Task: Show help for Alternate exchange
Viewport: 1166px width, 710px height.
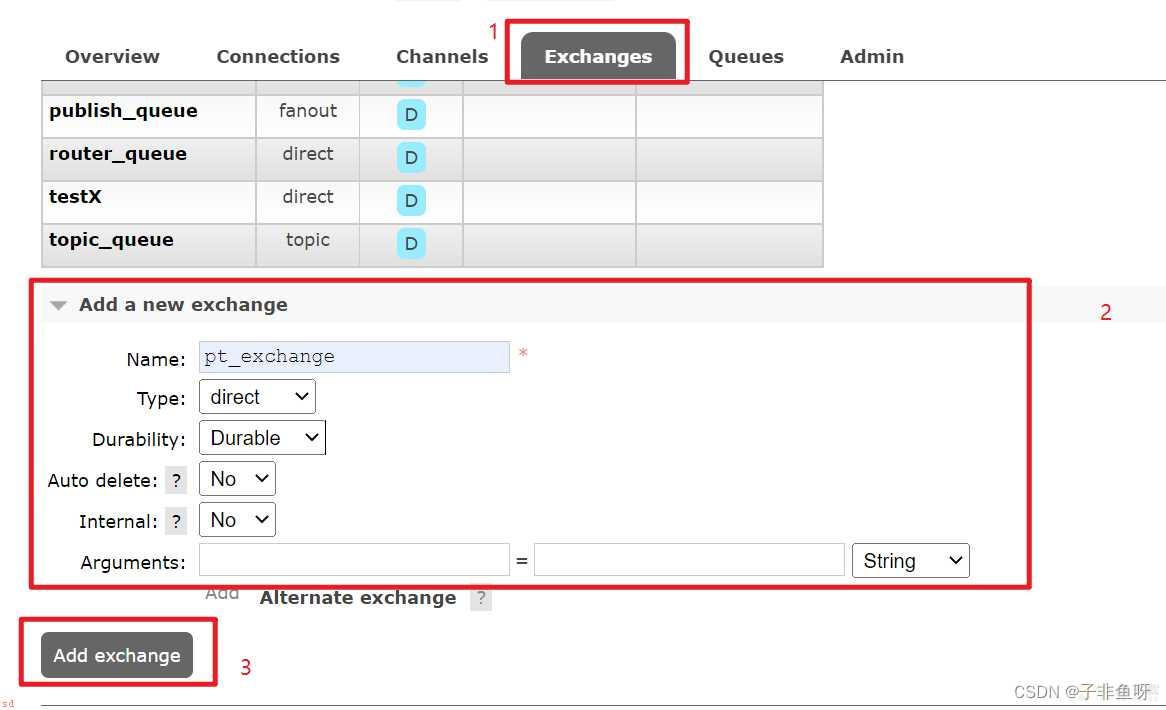Action: click(481, 598)
